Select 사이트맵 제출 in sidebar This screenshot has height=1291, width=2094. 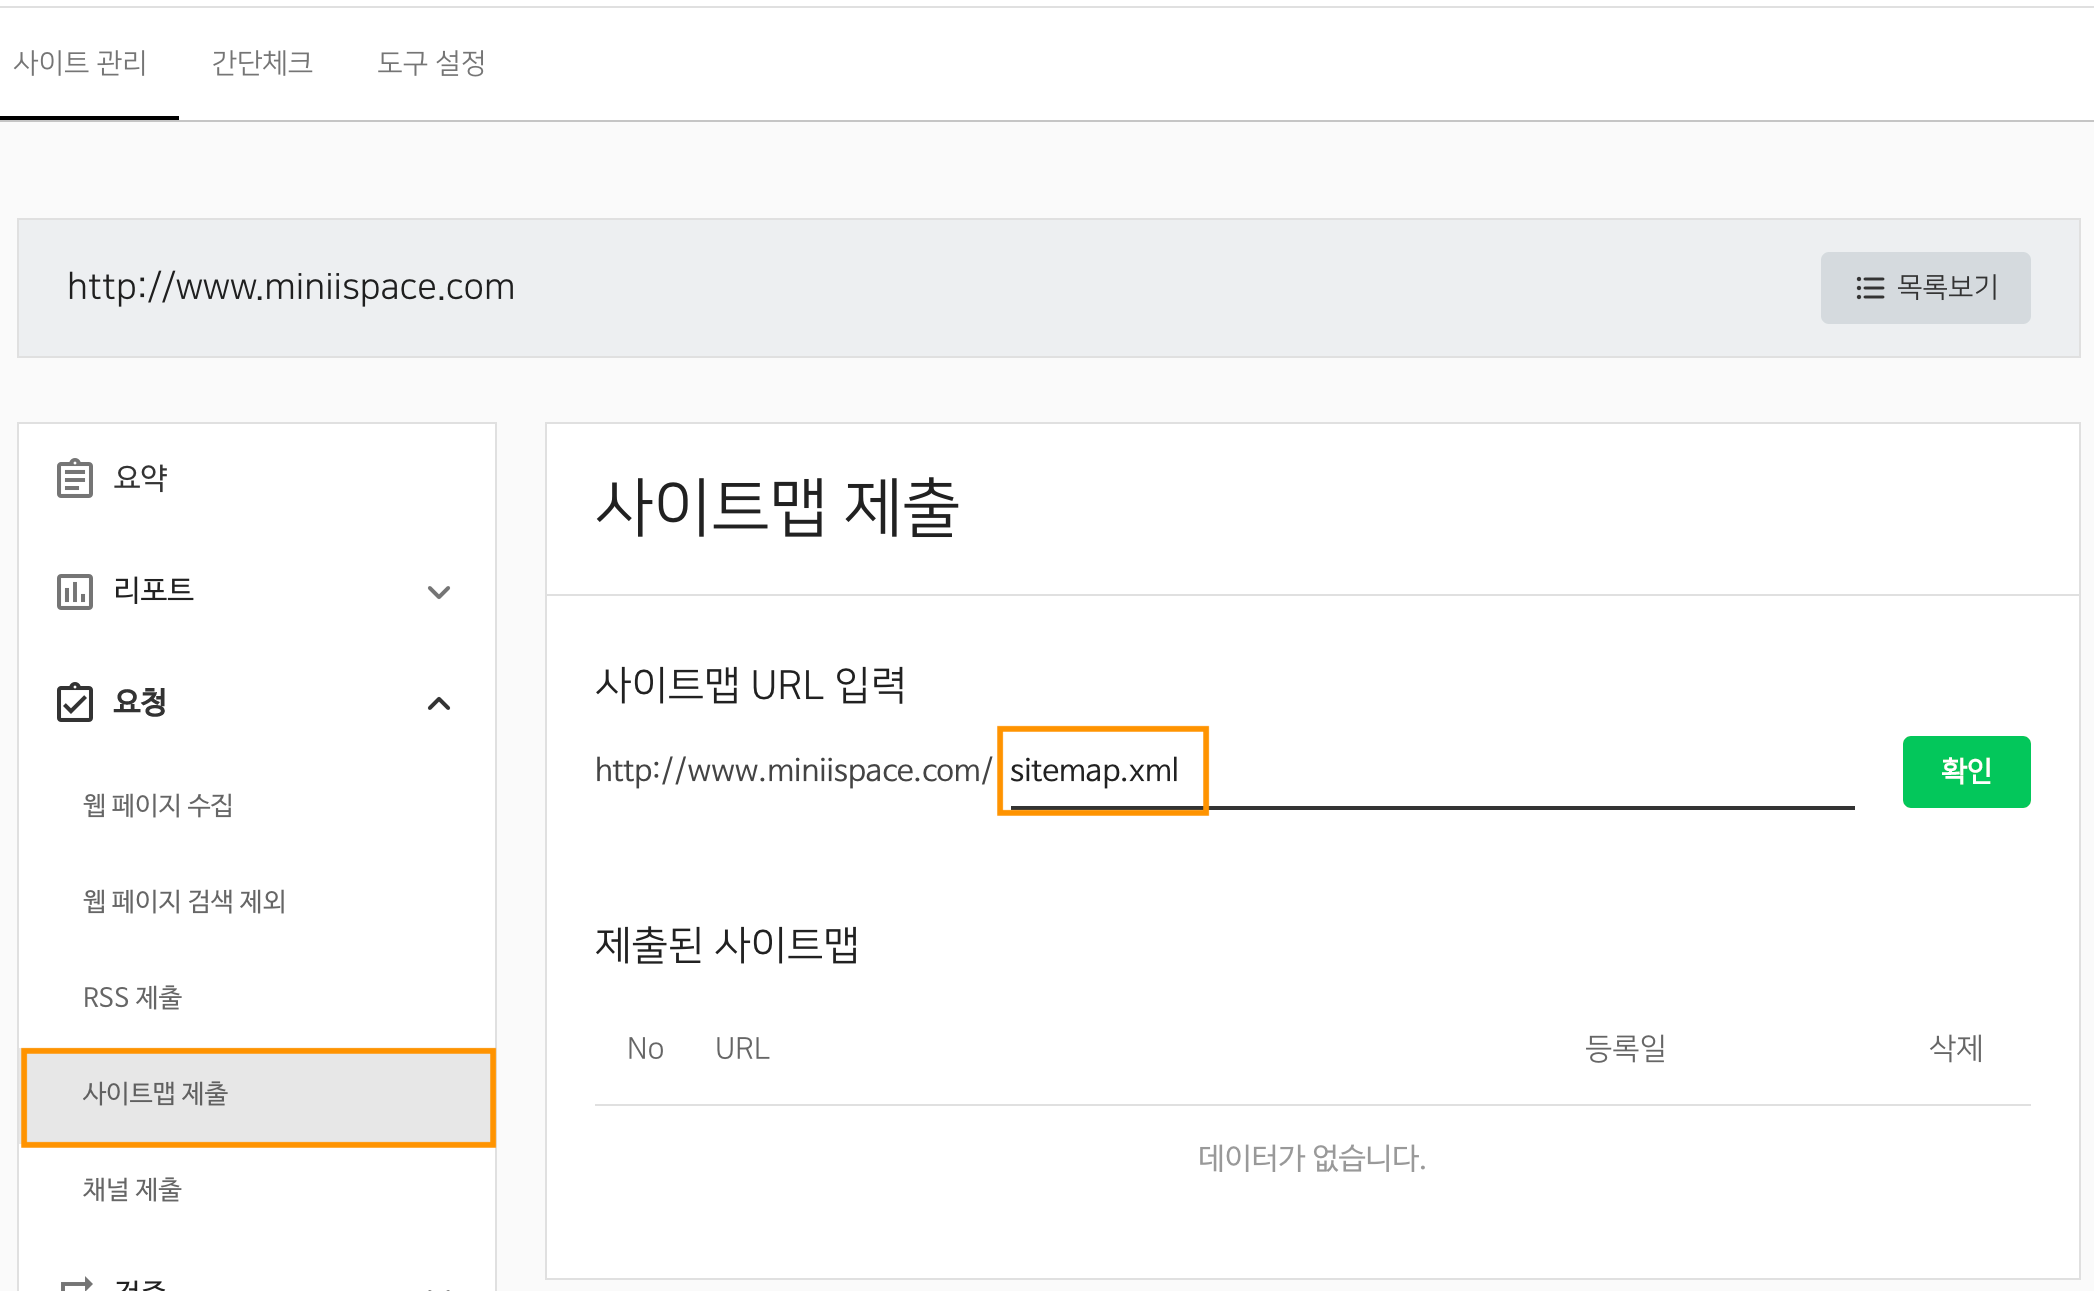(155, 1093)
